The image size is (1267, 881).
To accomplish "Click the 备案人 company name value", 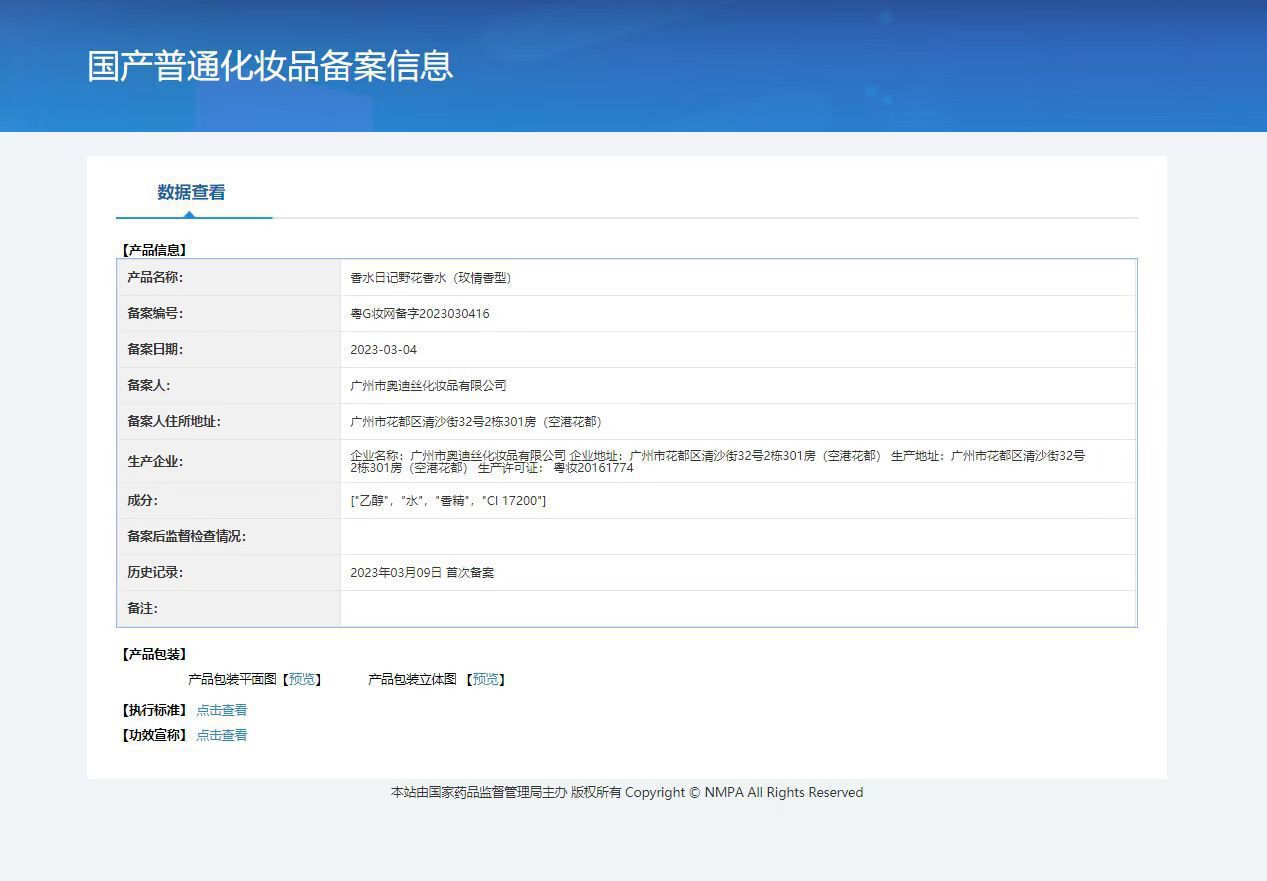I will [x=428, y=386].
